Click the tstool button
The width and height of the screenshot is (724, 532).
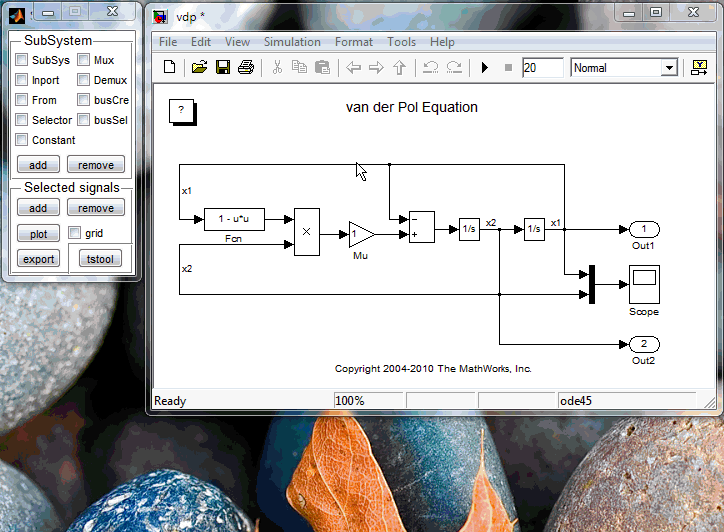pyautogui.click(x=99, y=259)
